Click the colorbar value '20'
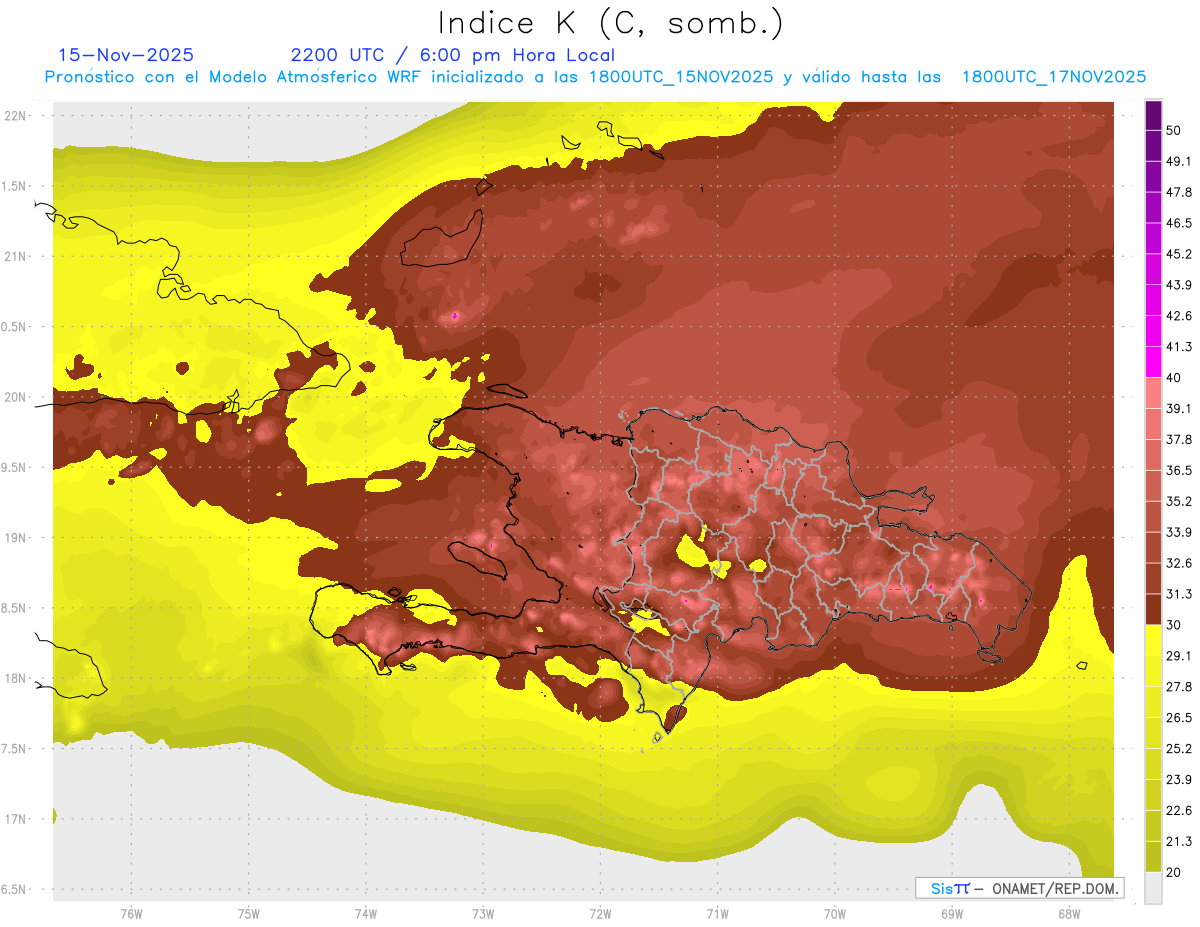1200x927 pixels. pos(1176,872)
